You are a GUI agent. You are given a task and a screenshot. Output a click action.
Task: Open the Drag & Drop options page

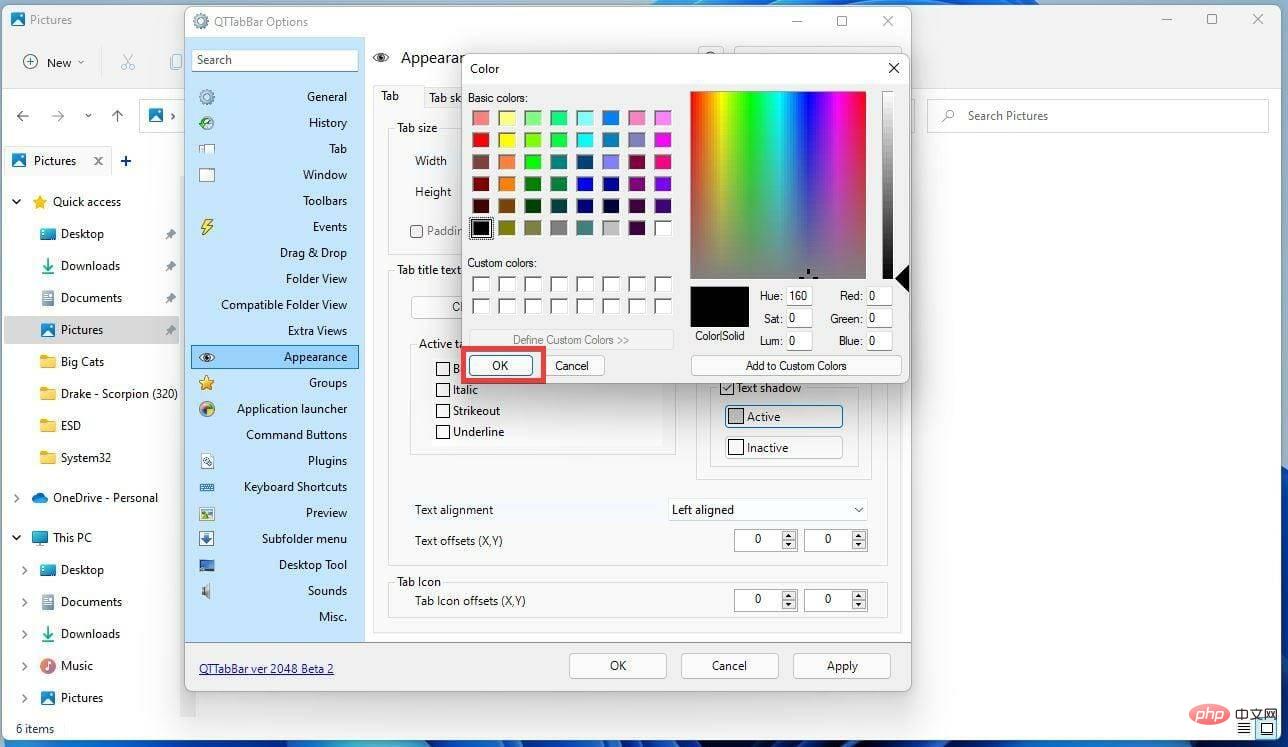313,253
